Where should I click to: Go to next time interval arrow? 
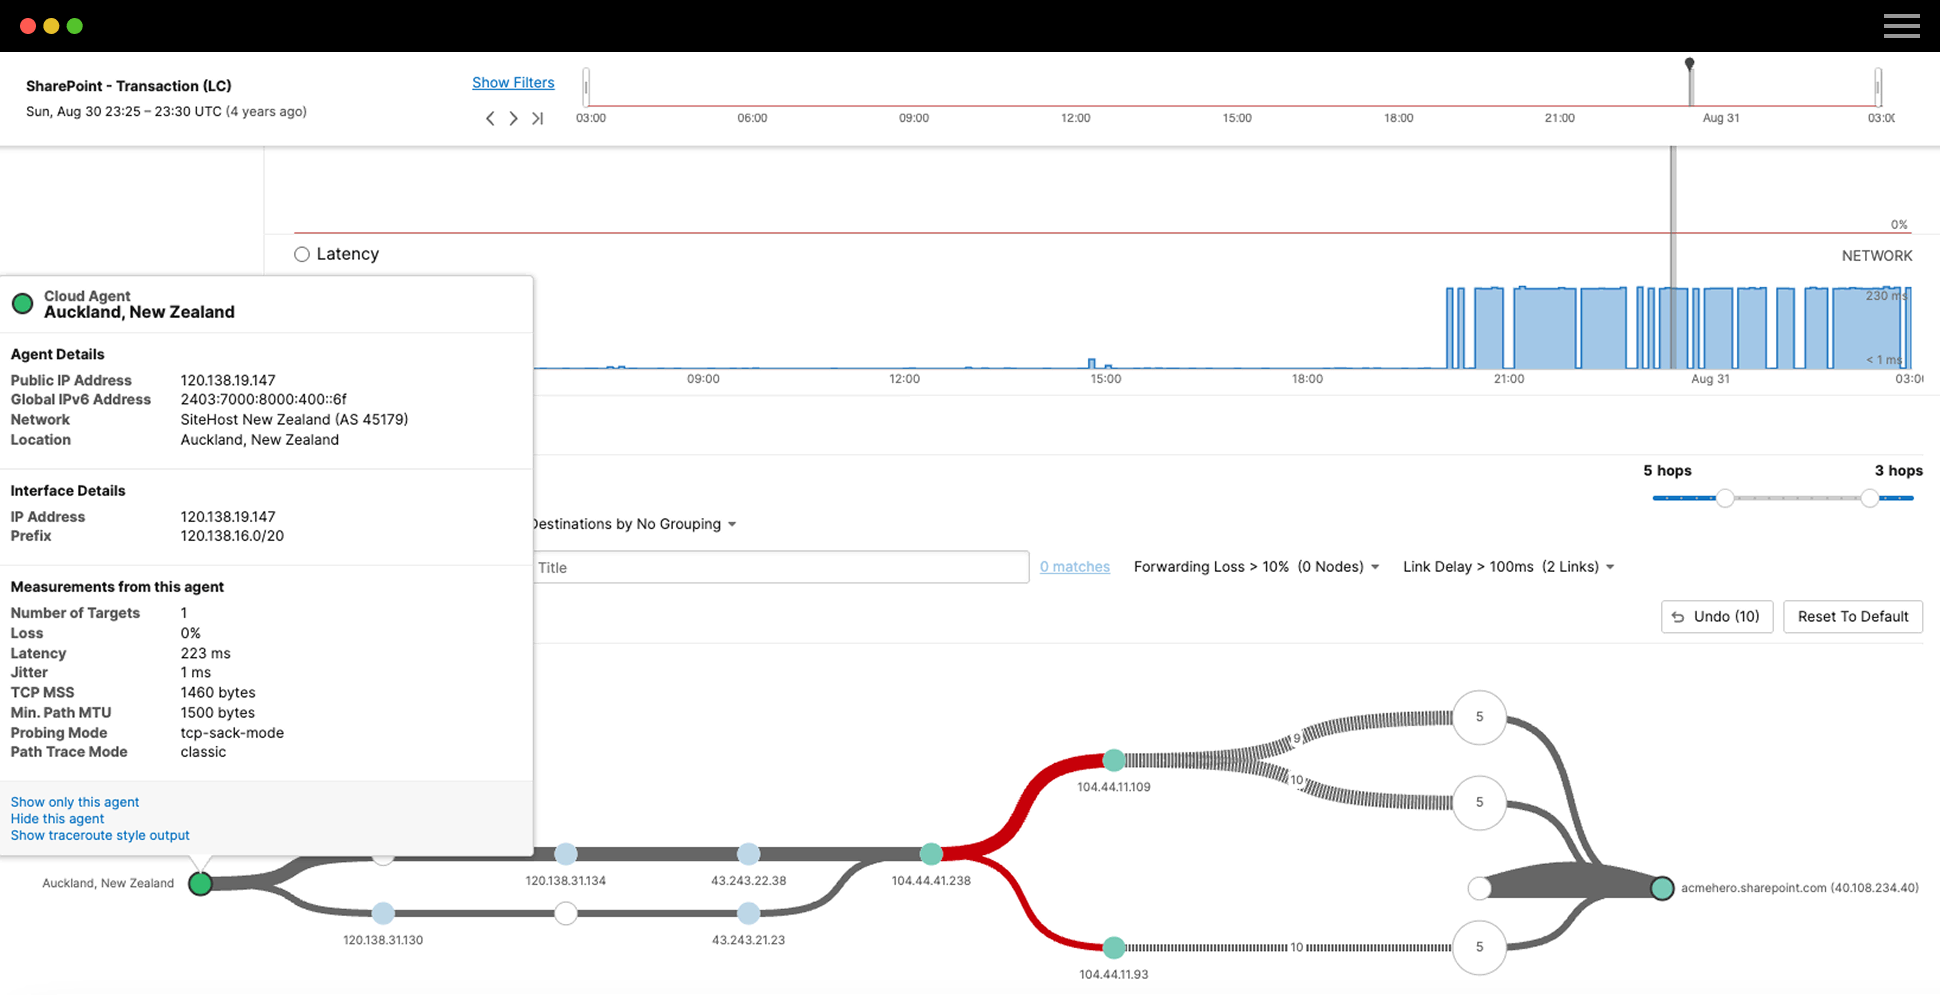513,119
